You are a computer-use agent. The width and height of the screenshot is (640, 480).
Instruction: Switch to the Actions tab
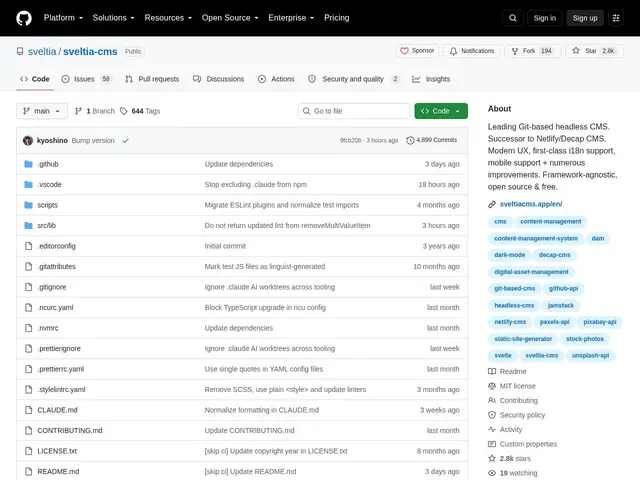276,79
